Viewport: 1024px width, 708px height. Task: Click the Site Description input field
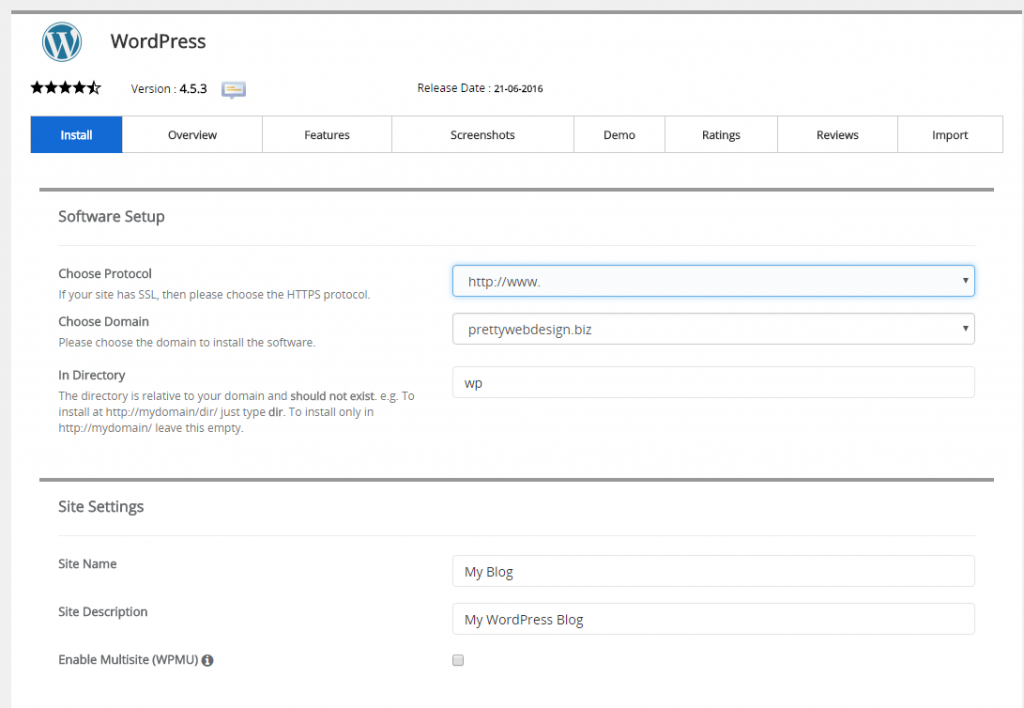713,619
